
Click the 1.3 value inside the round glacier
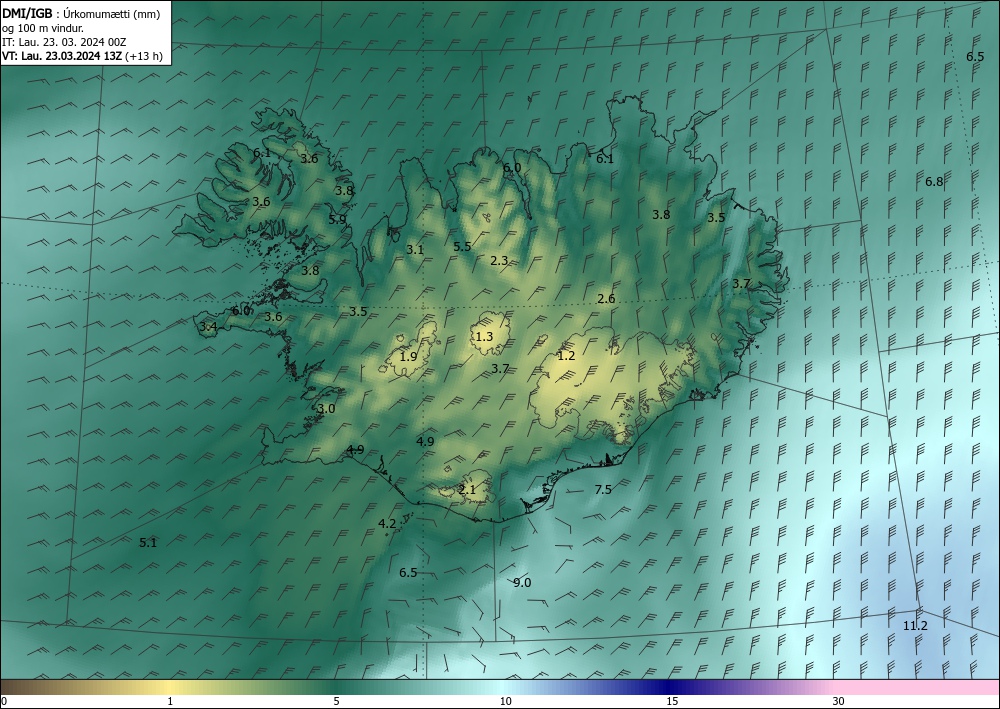(x=485, y=337)
